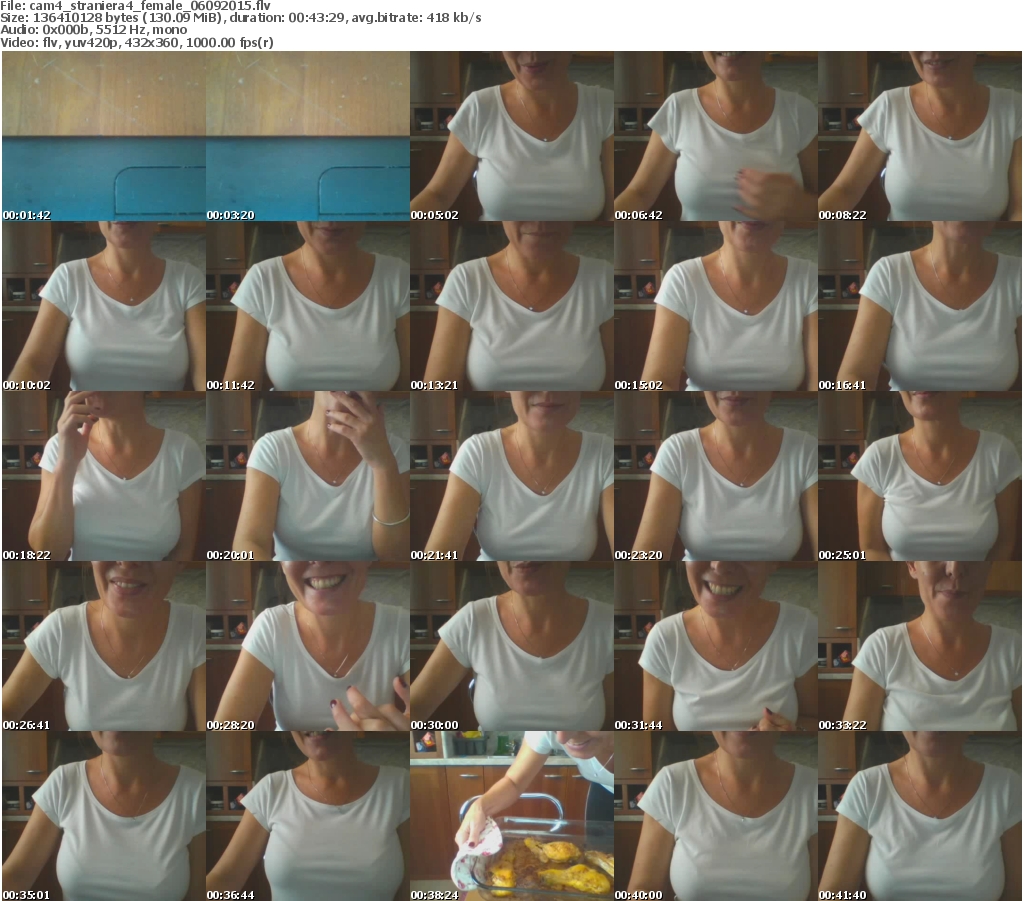Select the frame labeled 00:36:44
Image resolution: width=1024 pixels, height=901 pixels.
pyautogui.click(x=308, y=815)
